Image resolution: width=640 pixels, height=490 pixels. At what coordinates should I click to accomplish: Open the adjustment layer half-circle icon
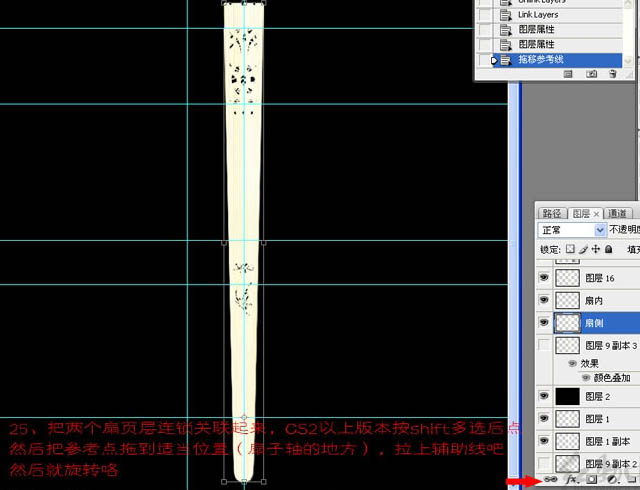612,479
